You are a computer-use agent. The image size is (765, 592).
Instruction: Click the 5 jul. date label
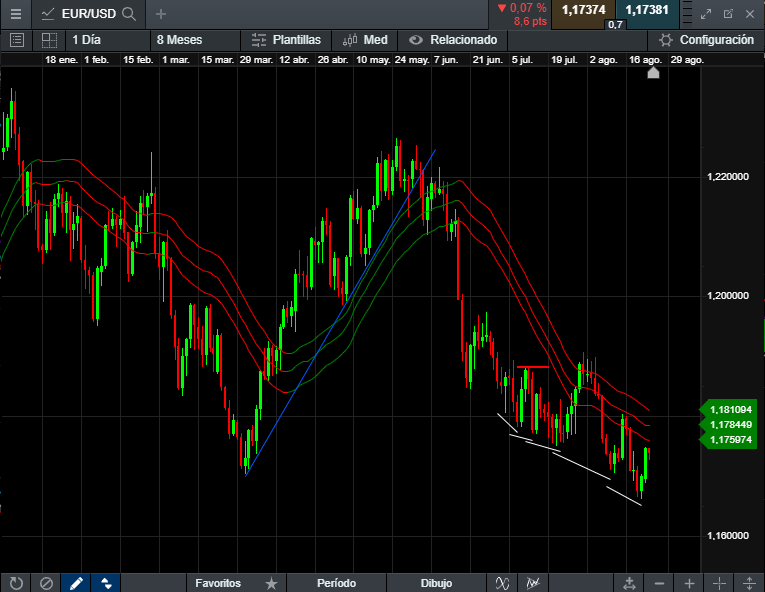523,60
